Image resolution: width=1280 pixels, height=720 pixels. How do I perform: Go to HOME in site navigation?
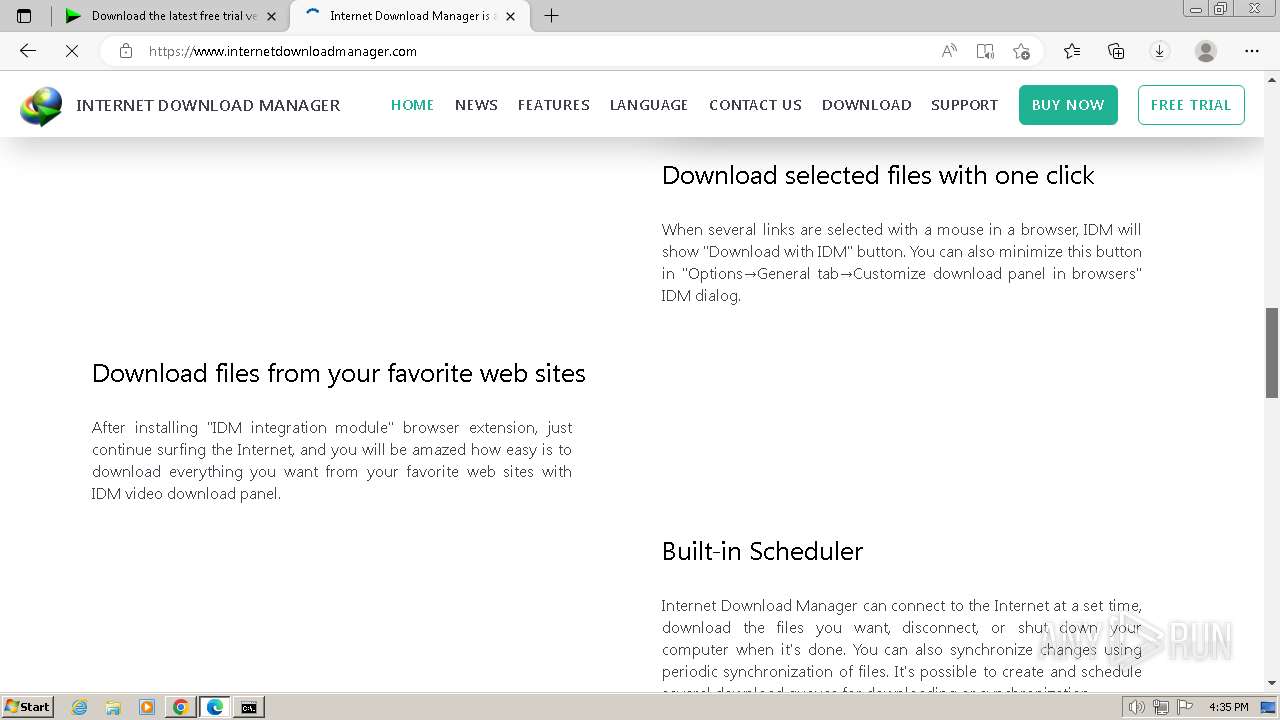(412, 105)
